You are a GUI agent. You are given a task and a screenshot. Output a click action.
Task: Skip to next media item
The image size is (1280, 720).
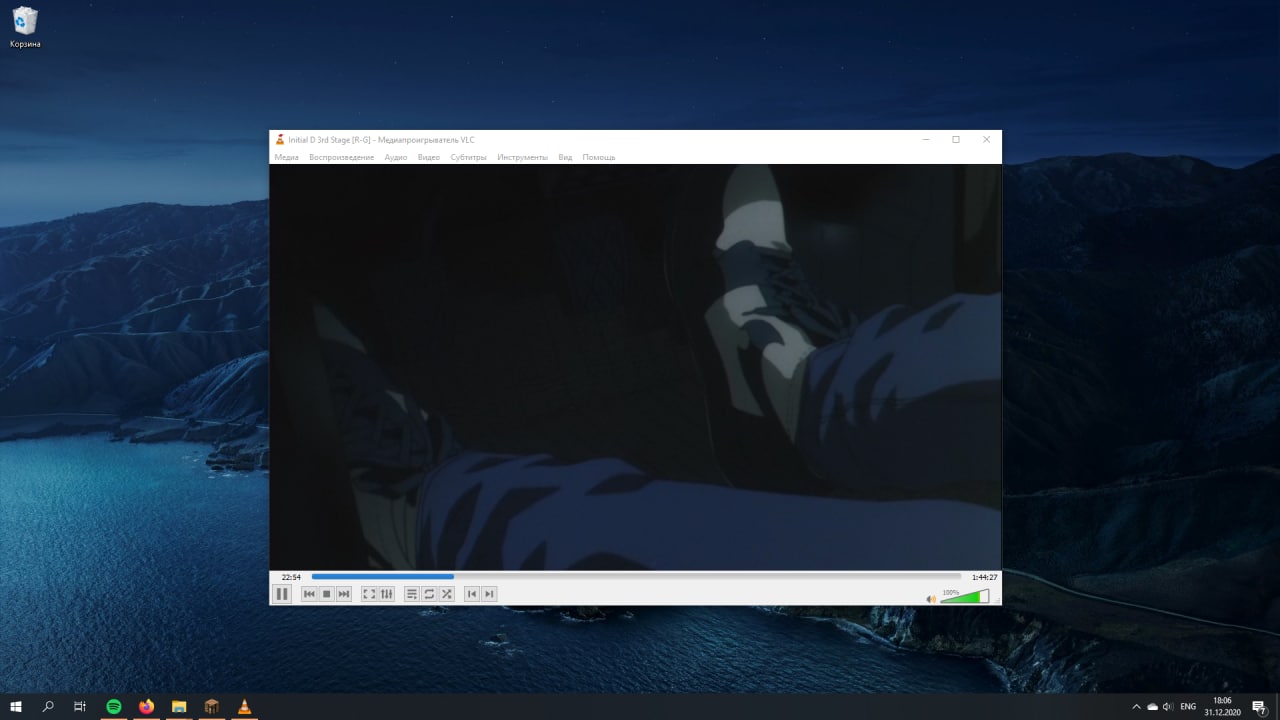344,594
